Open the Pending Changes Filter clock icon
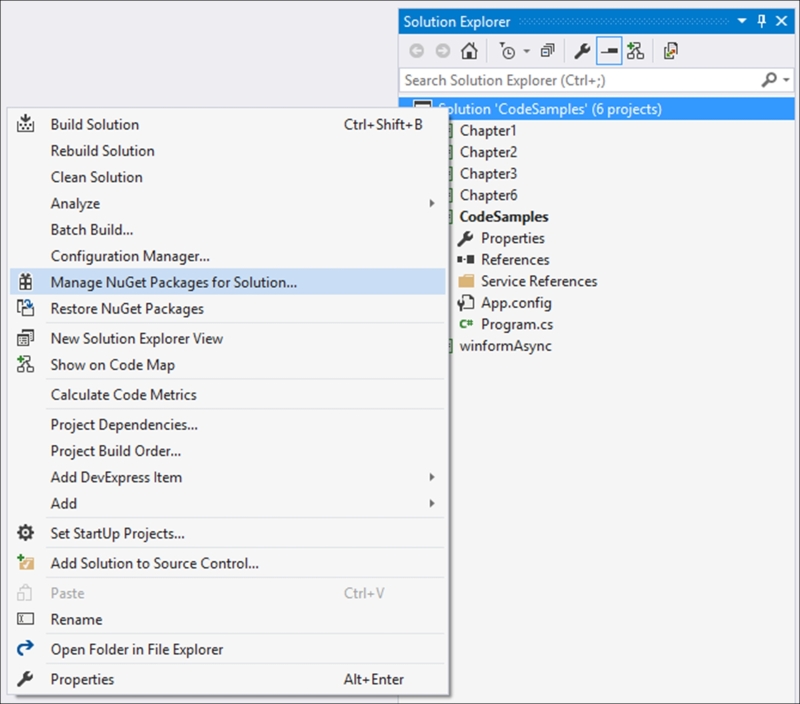The height and width of the screenshot is (704, 800). coord(507,51)
